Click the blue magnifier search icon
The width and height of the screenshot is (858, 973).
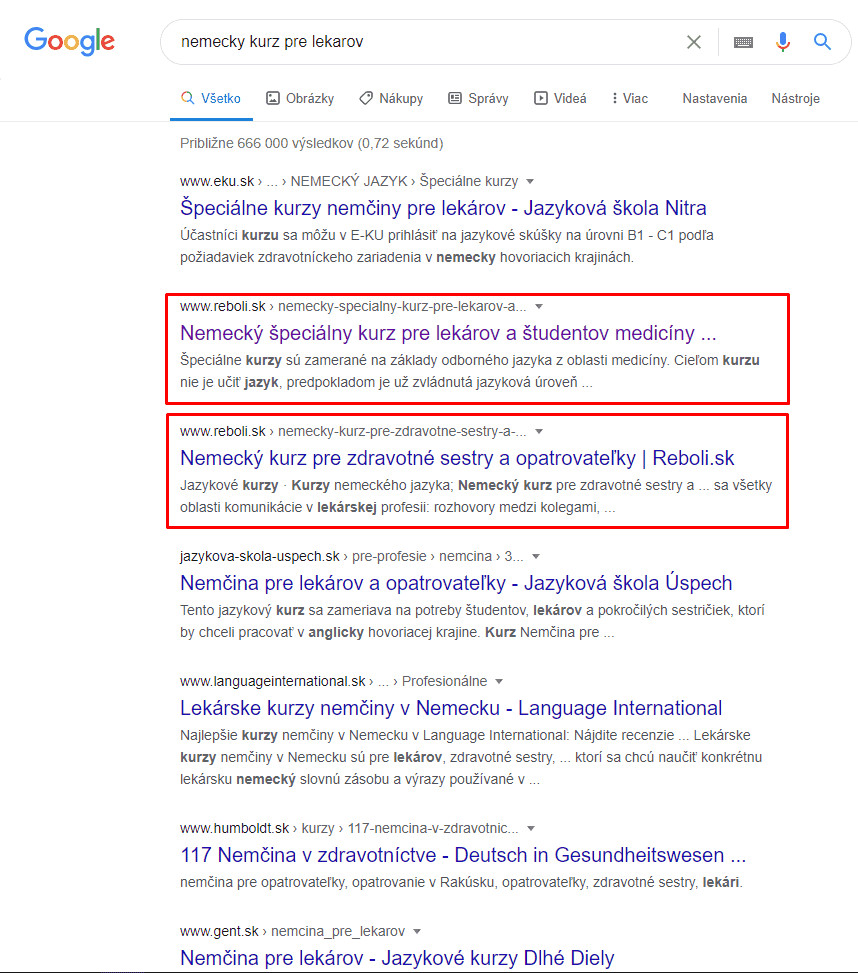pyautogui.click(x=822, y=42)
